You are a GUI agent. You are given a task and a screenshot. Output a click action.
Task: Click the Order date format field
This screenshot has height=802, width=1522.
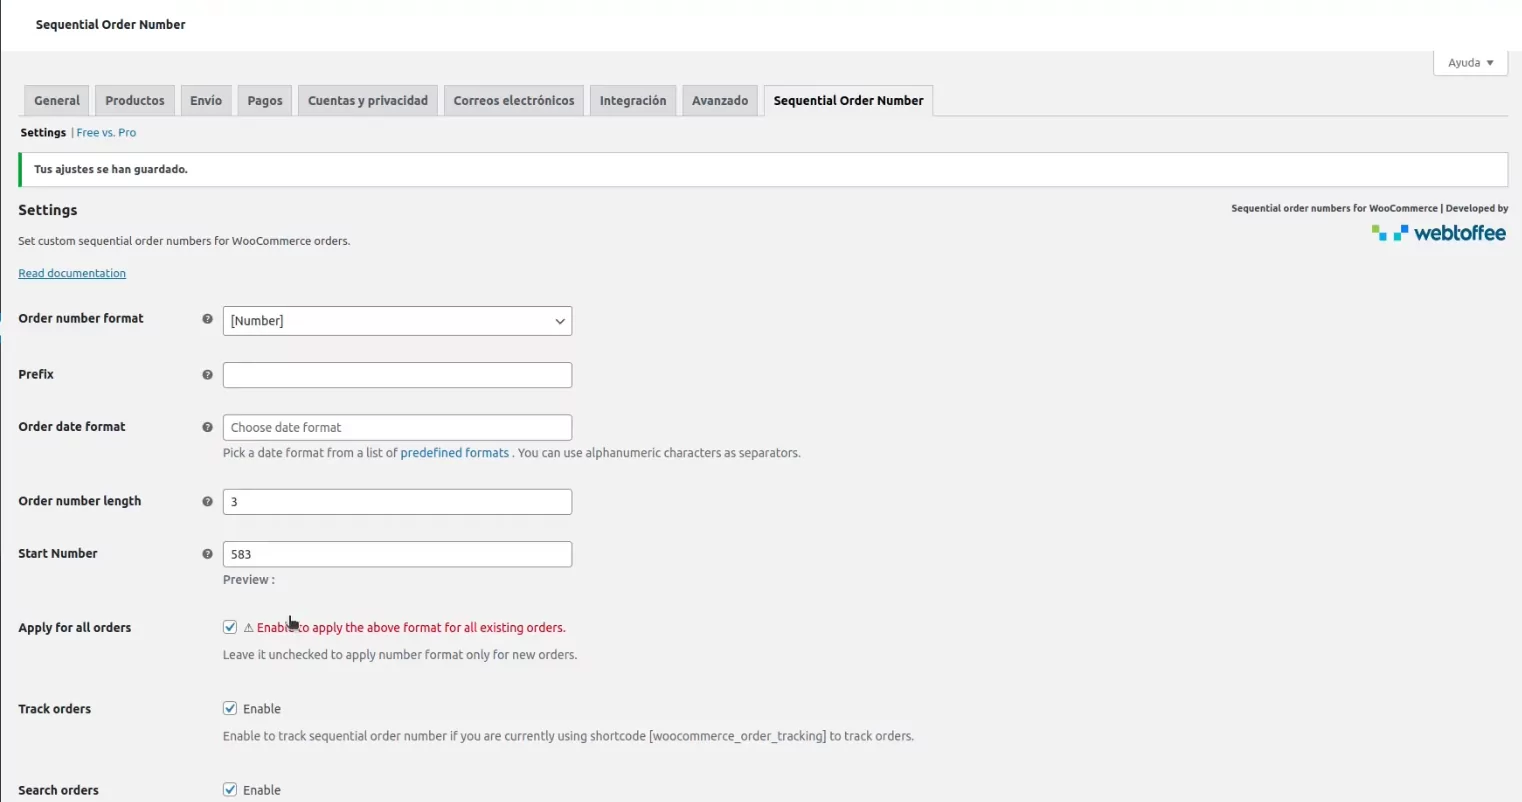click(x=397, y=427)
